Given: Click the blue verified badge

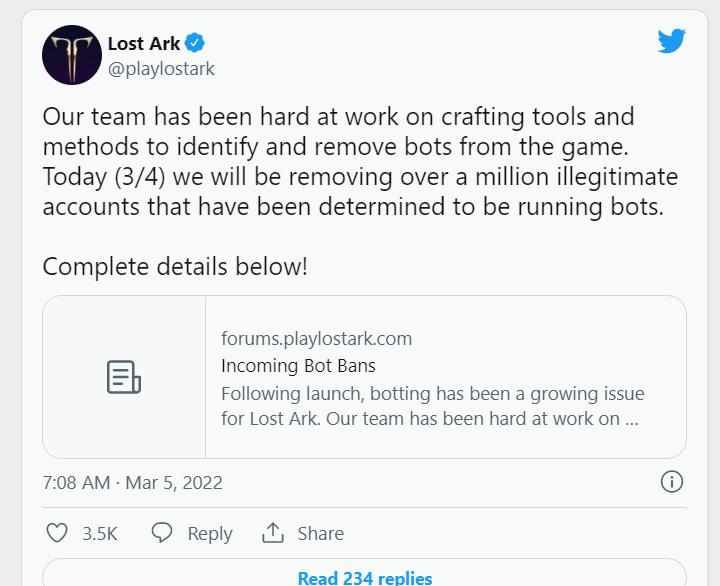Looking at the screenshot, I should 195,43.
